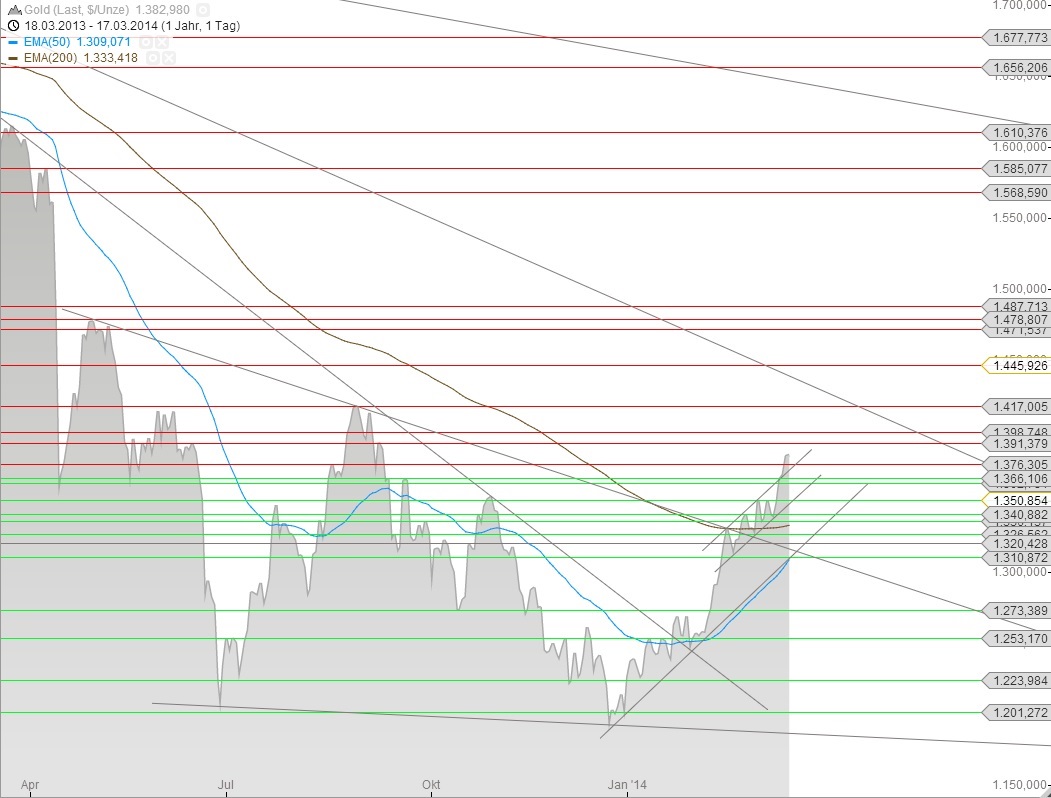Click the 1.201,272 support level tag
This screenshot has width=1051, height=798.
[x=1016, y=713]
